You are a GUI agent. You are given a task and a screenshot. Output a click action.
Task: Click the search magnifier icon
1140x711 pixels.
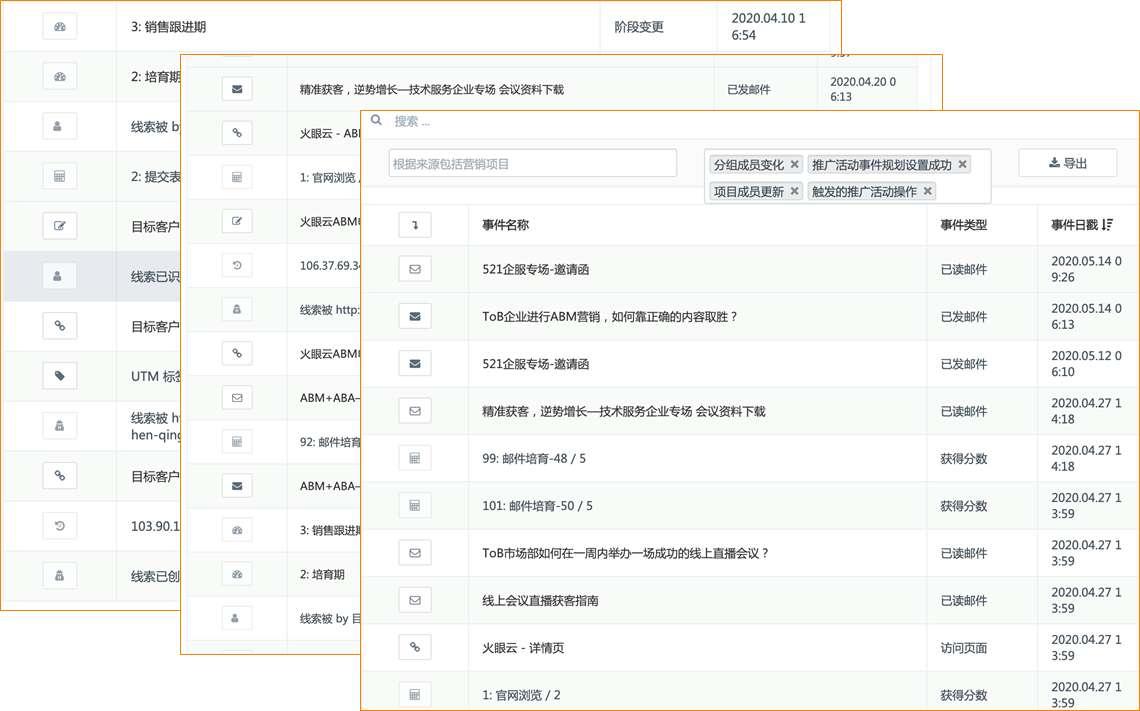pos(375,119)
